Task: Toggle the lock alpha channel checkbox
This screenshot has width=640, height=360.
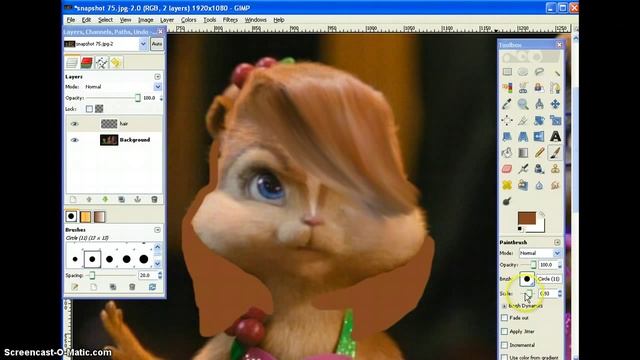Action: (99, 109)
